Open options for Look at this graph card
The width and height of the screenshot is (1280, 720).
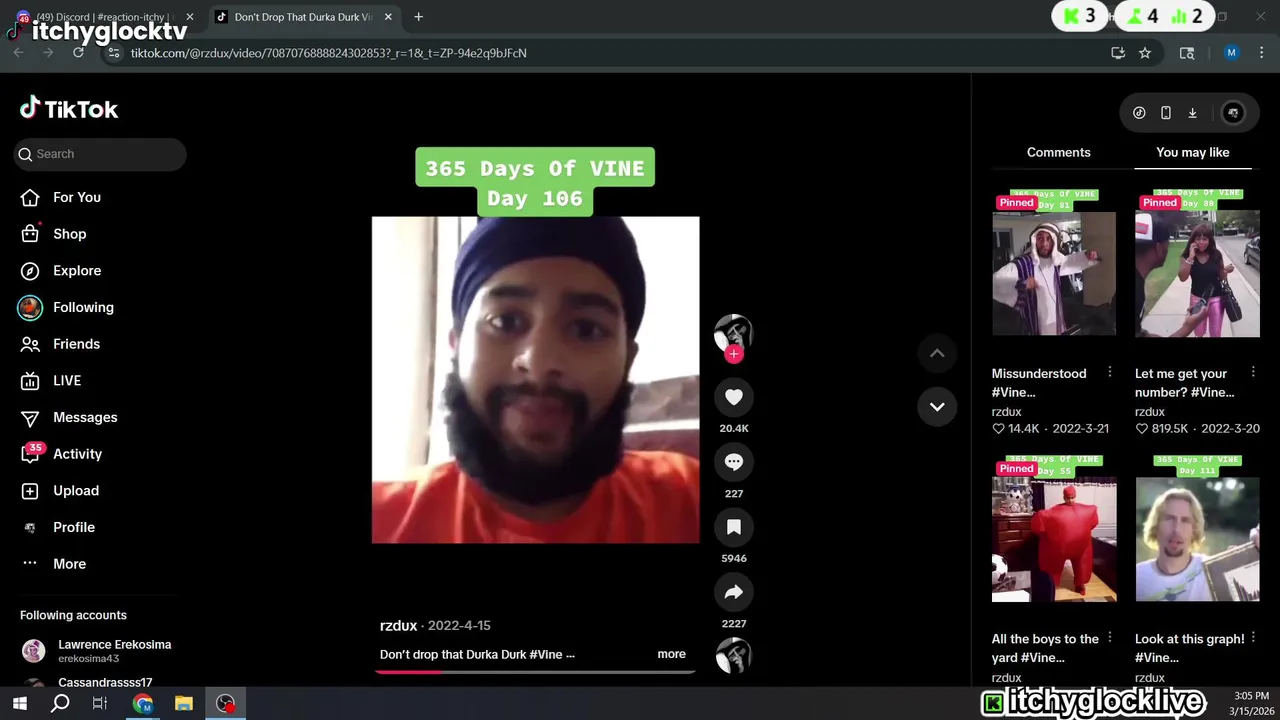point(1253,638)
